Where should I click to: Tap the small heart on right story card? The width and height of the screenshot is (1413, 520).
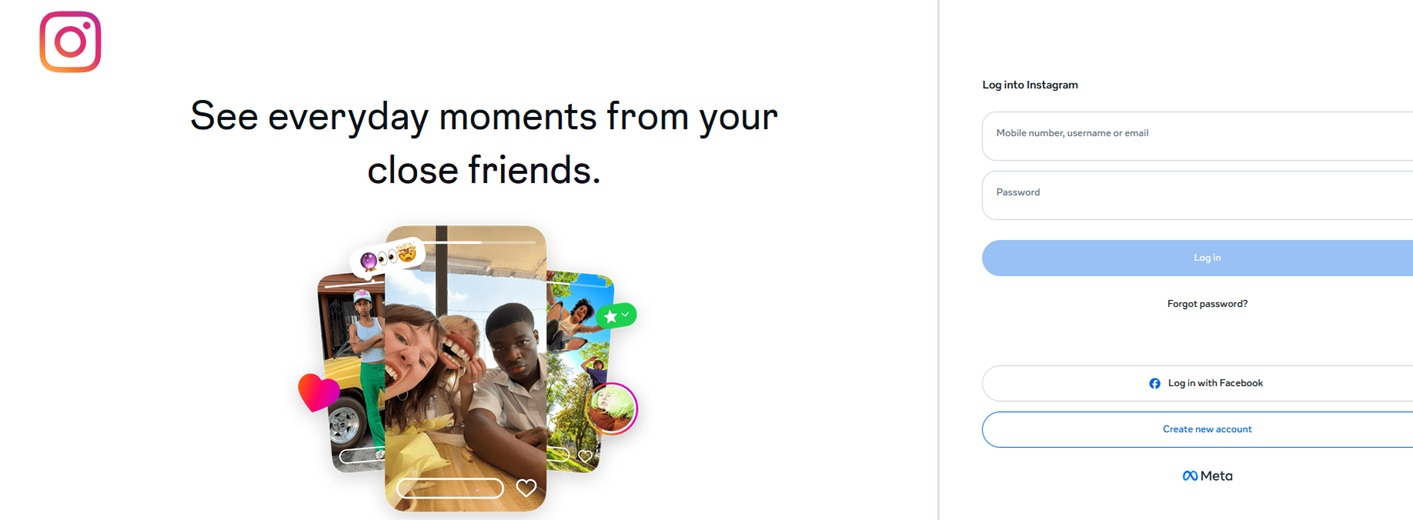point(586,456)
